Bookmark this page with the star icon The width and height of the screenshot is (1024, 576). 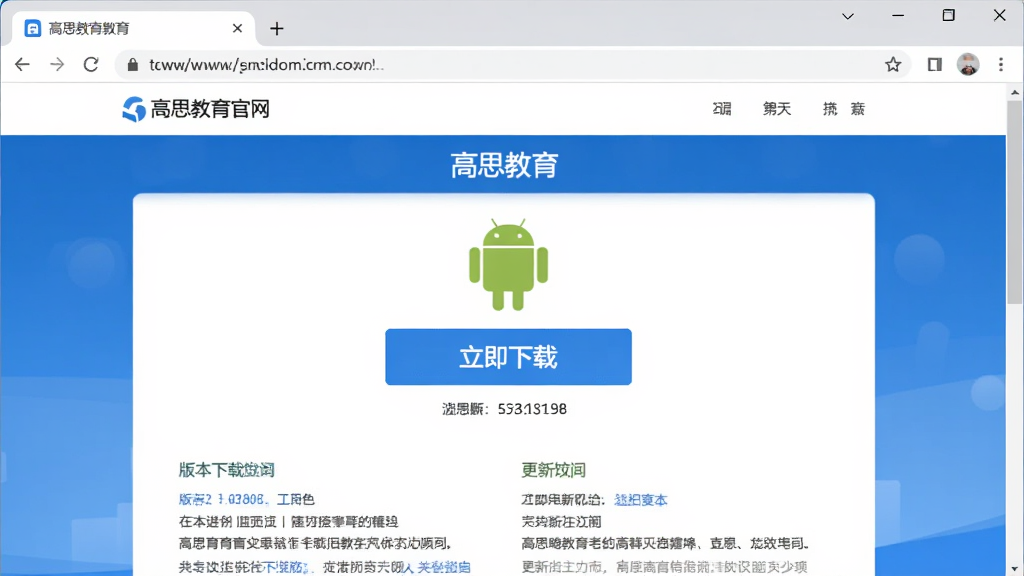click(893, 64)
